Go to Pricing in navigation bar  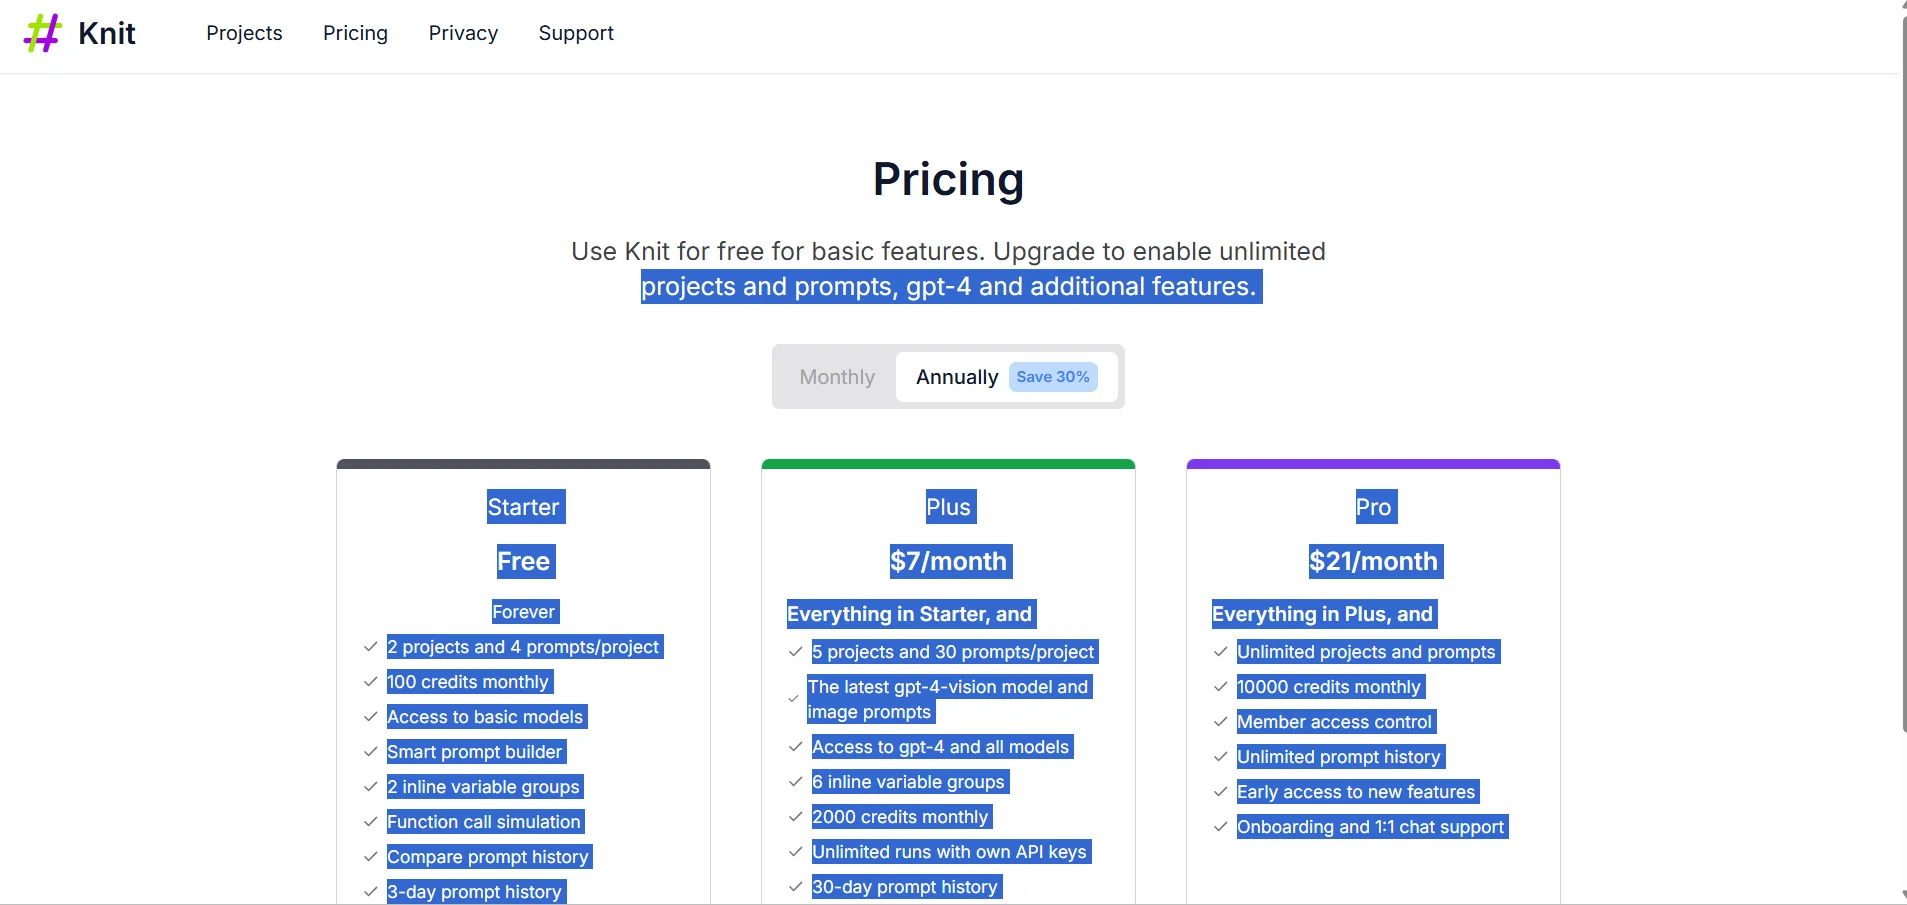[355, 33]
